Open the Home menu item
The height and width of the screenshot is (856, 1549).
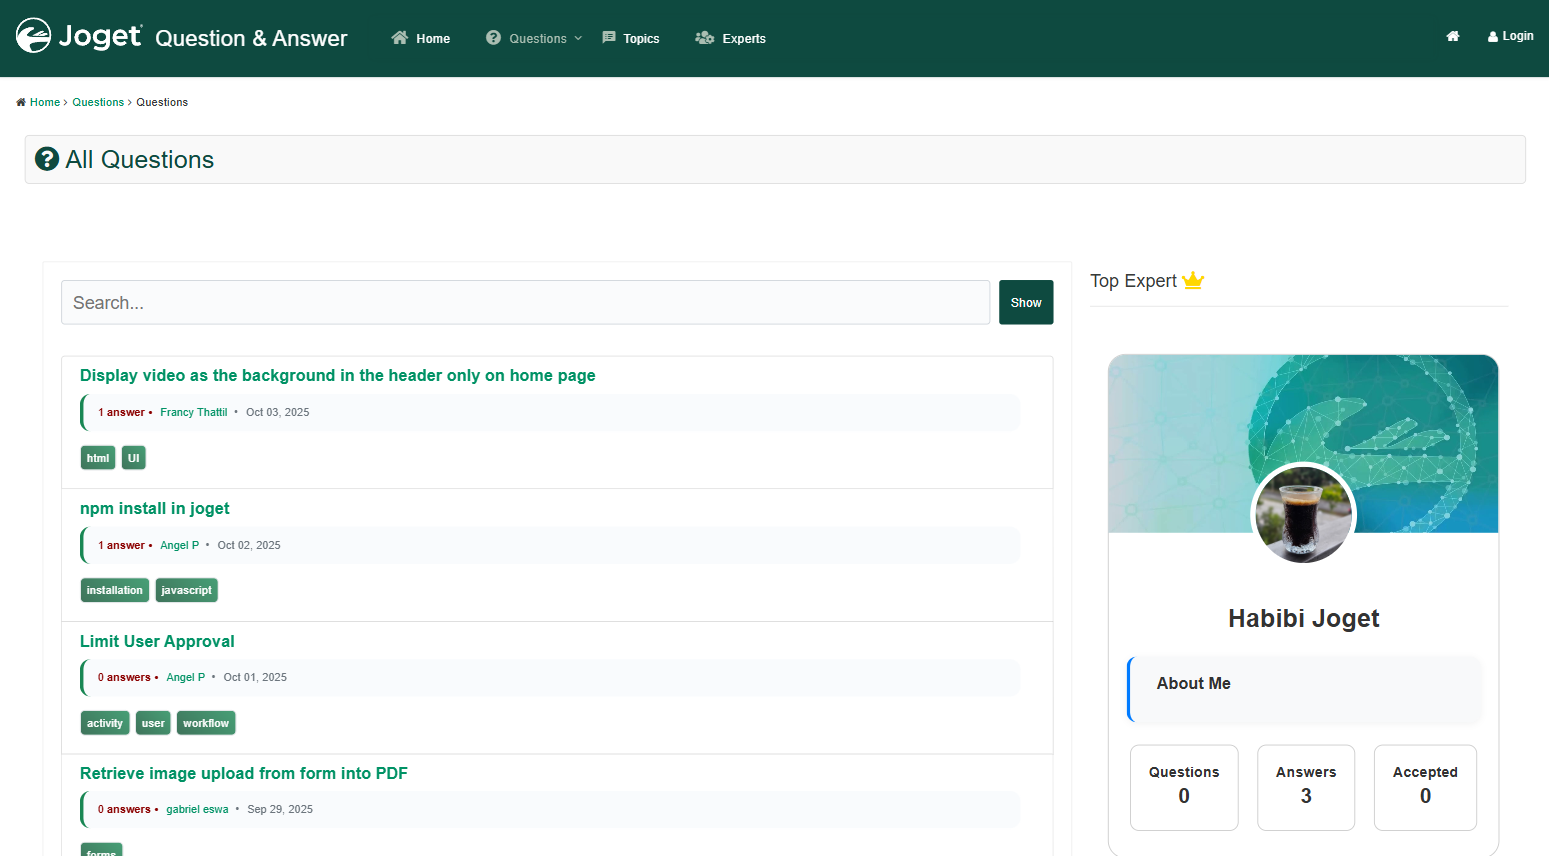[x=421, y=38]
